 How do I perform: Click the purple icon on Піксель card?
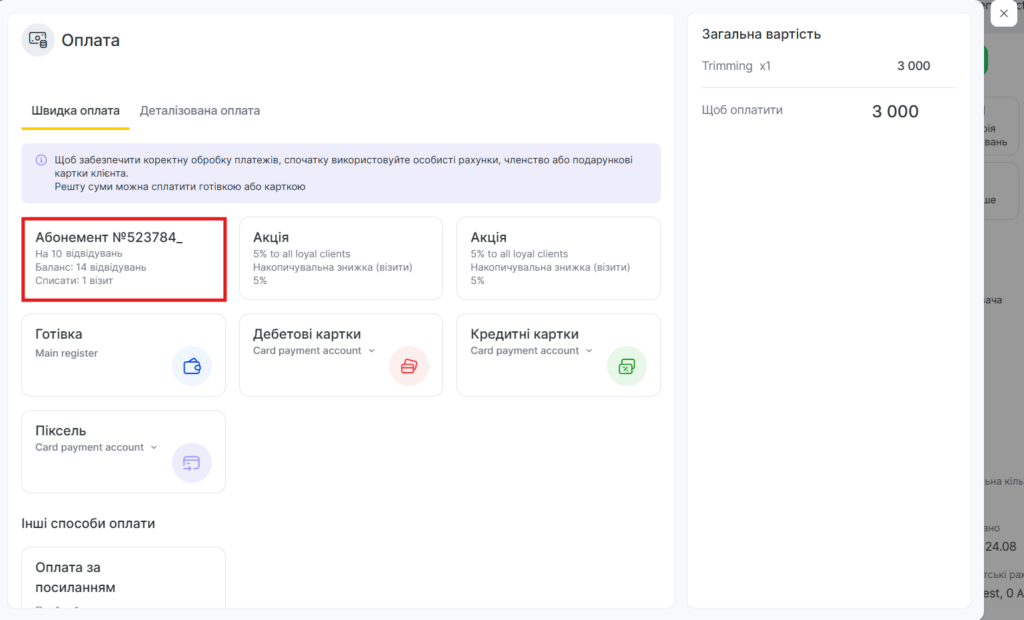coord(191,462)
